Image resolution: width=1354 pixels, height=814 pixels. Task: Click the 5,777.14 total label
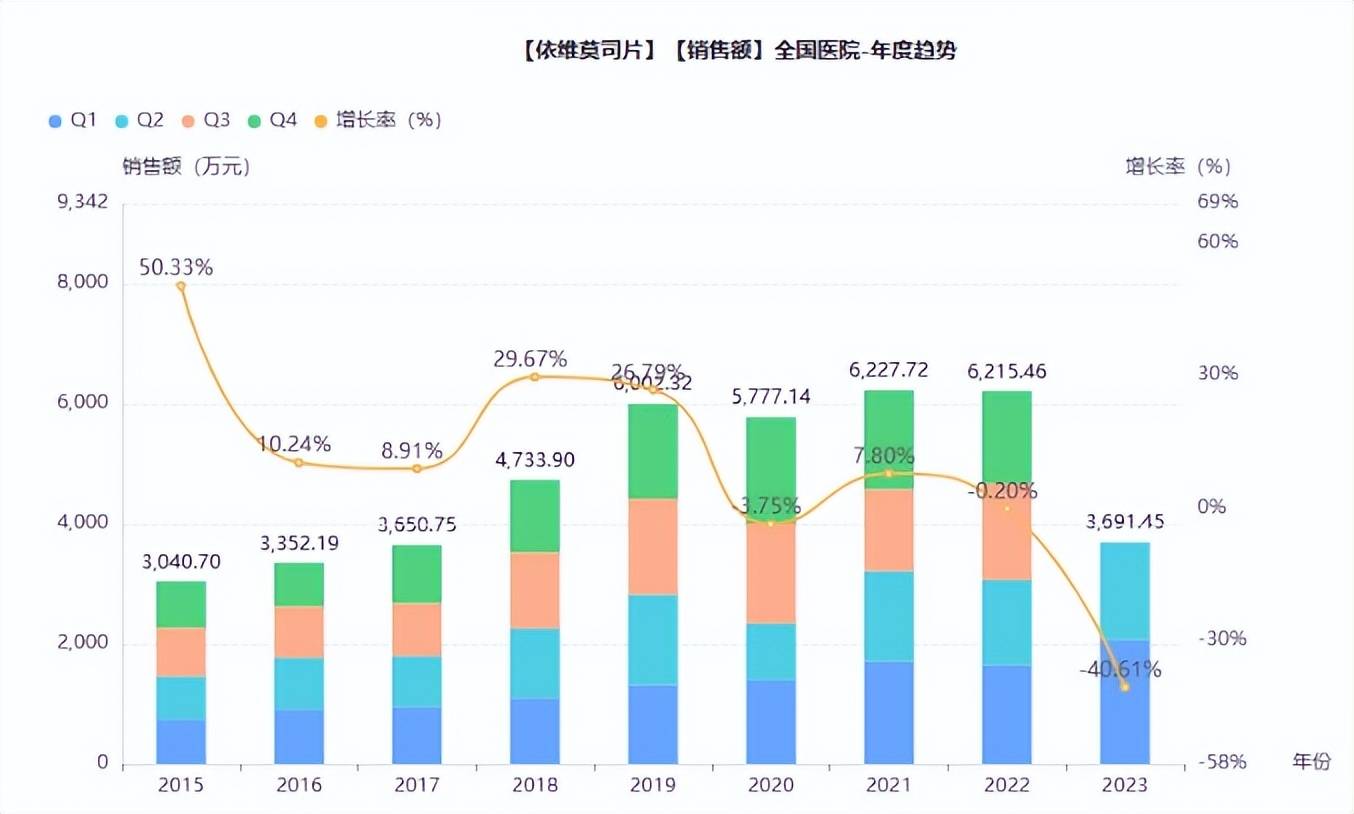point(771,398)
